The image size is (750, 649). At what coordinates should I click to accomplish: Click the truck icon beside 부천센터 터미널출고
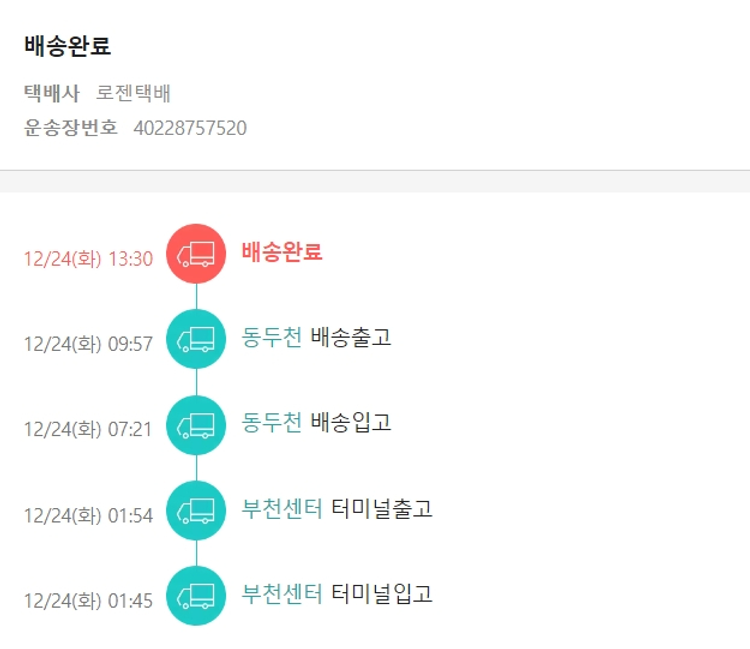tap(196, 511)
